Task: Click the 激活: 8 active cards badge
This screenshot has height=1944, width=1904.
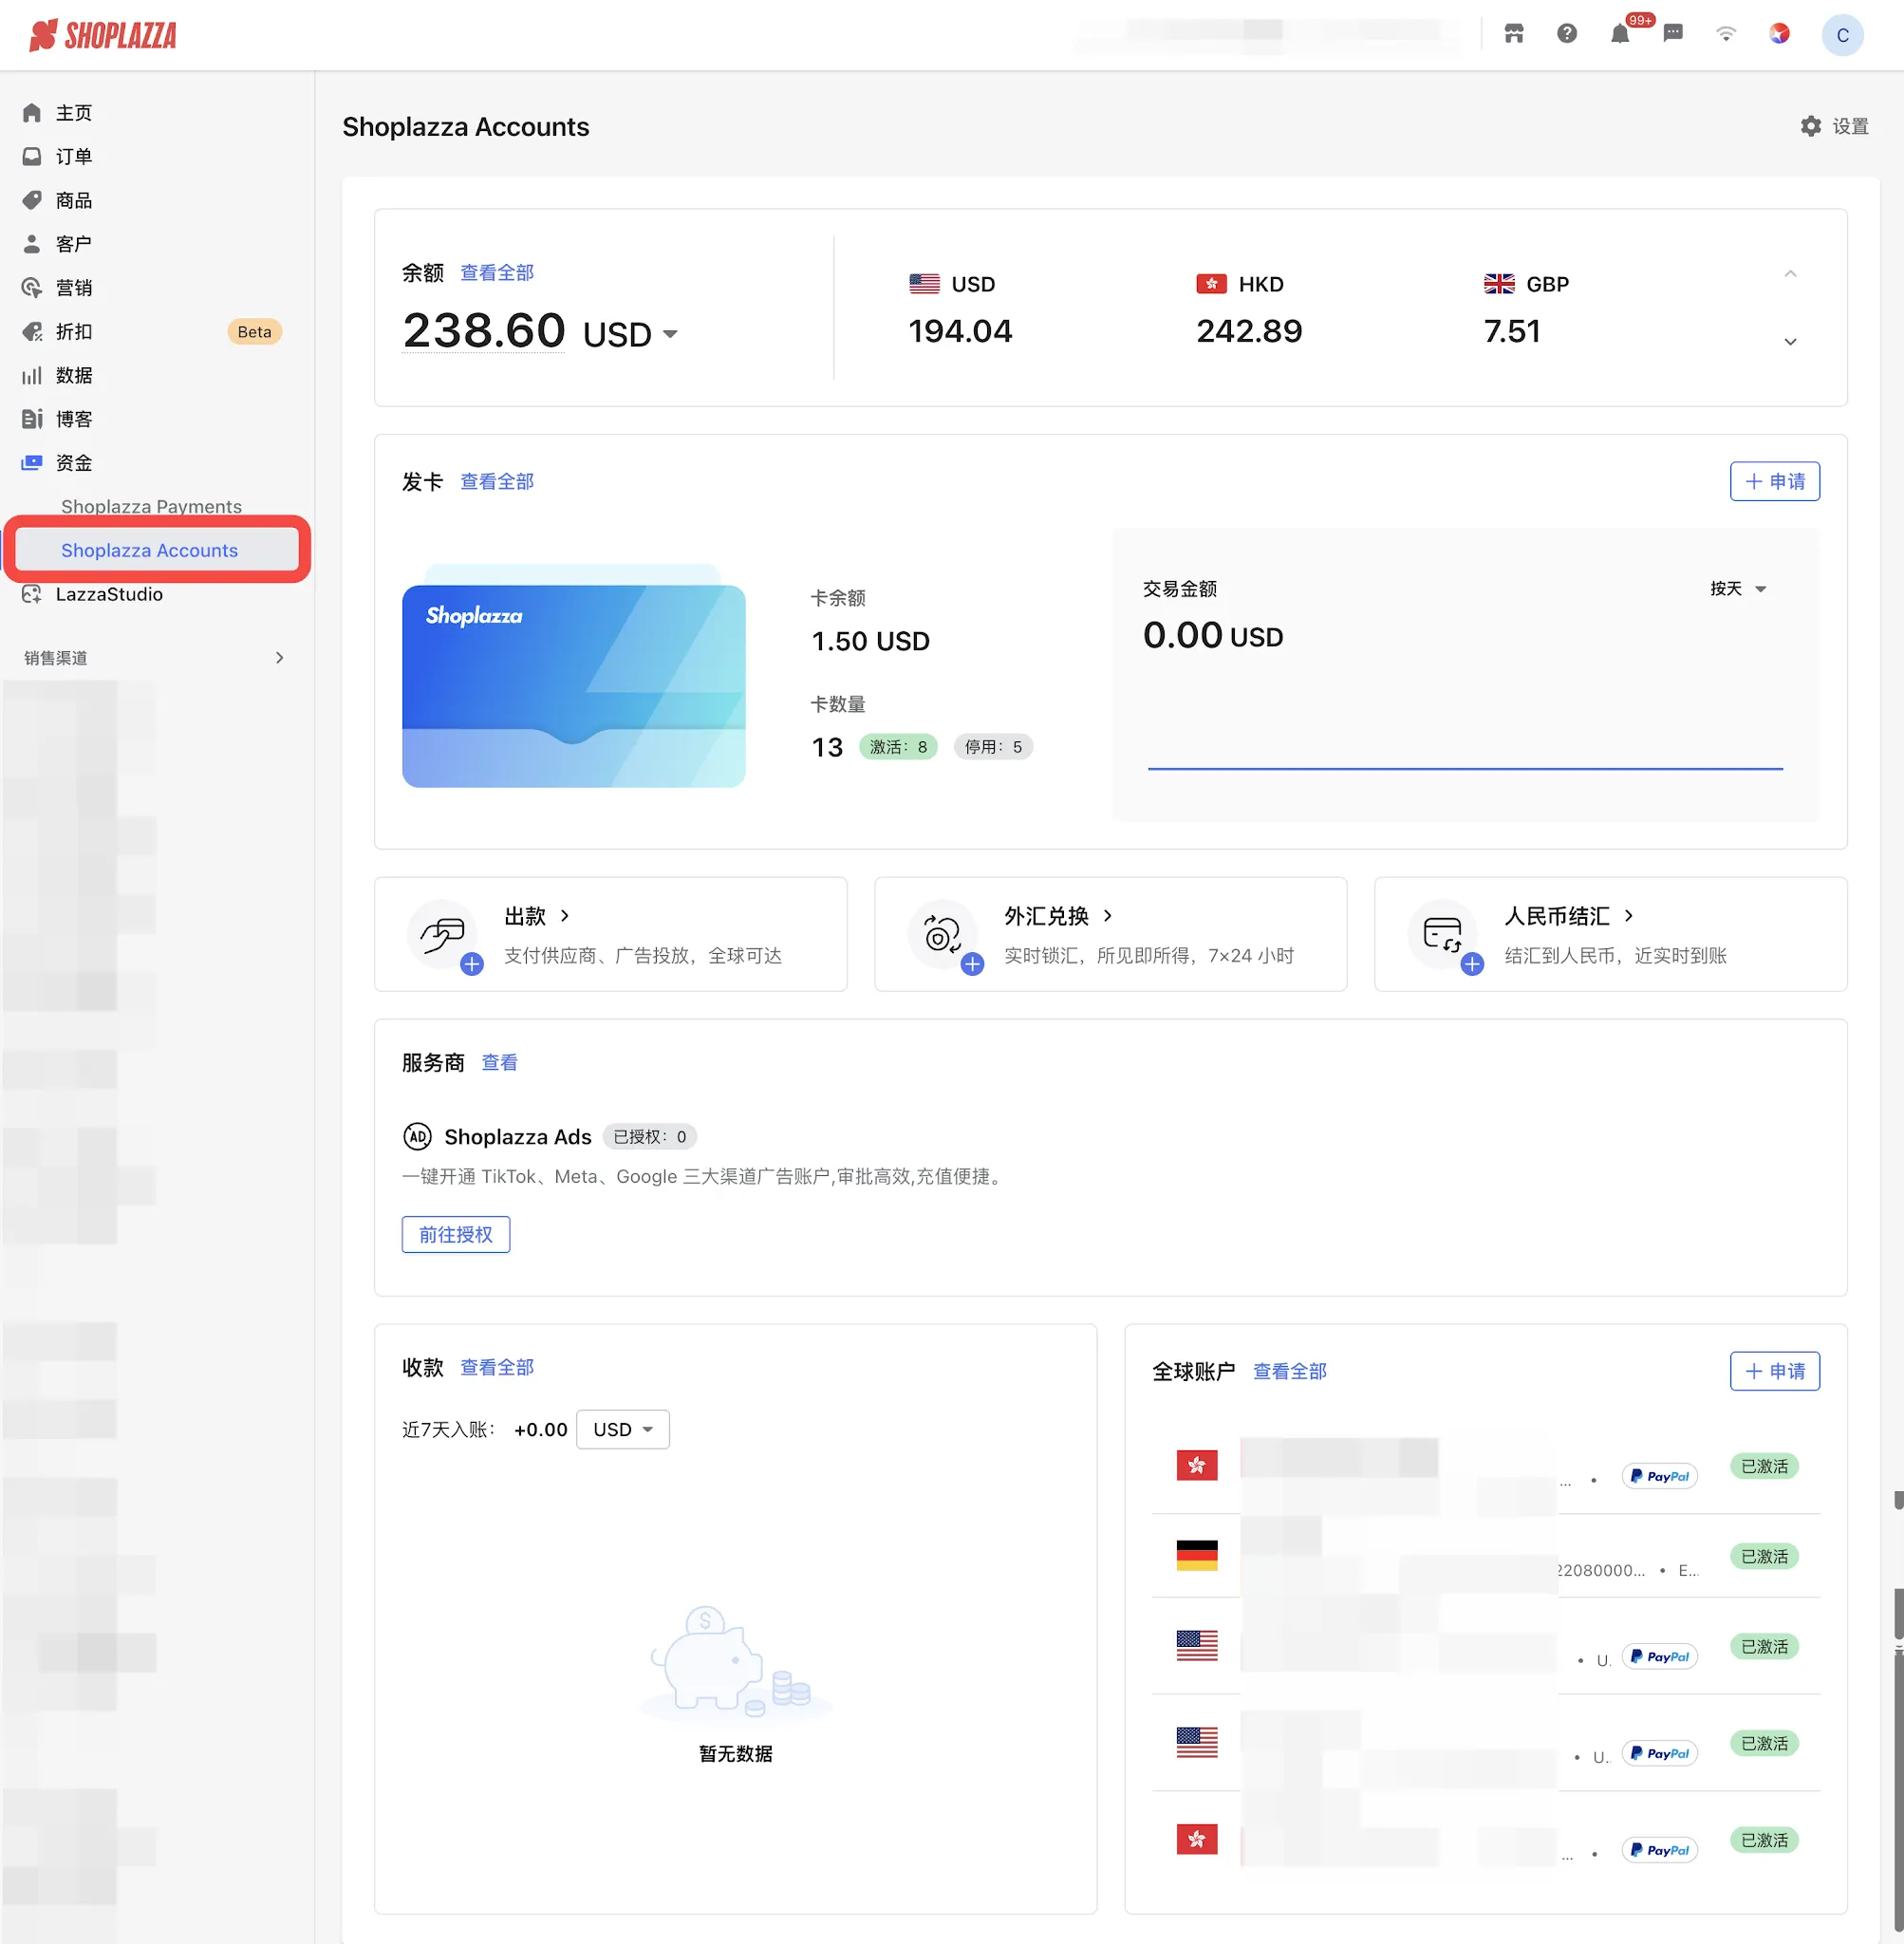Action: [898, 747]
